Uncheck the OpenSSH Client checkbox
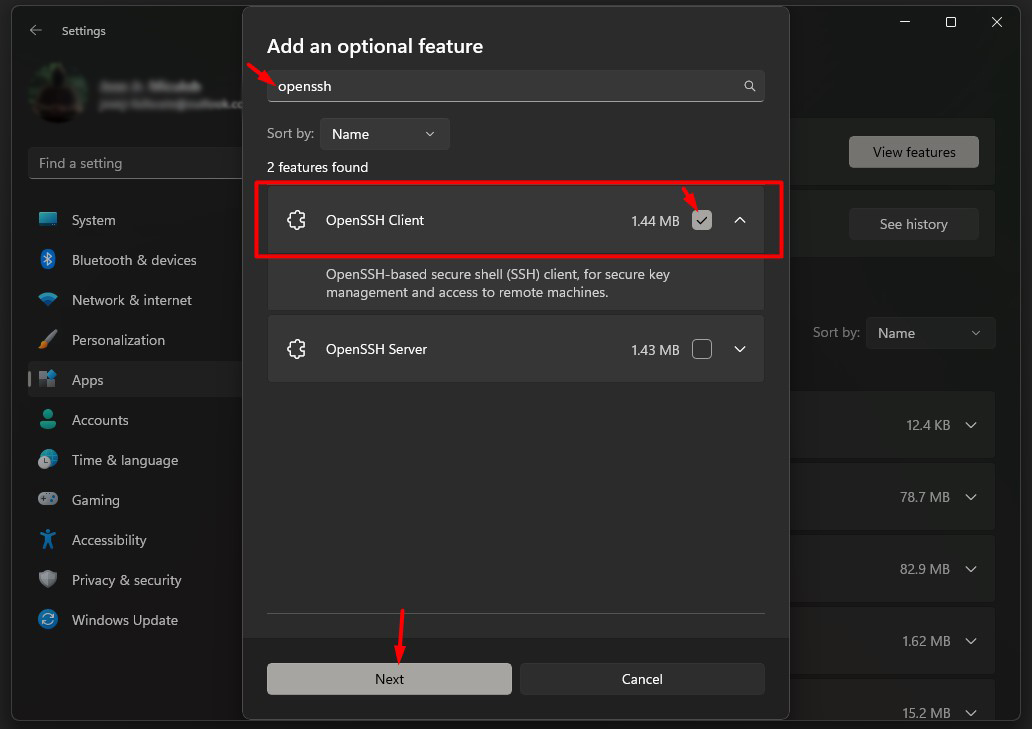 coord(702,220)
